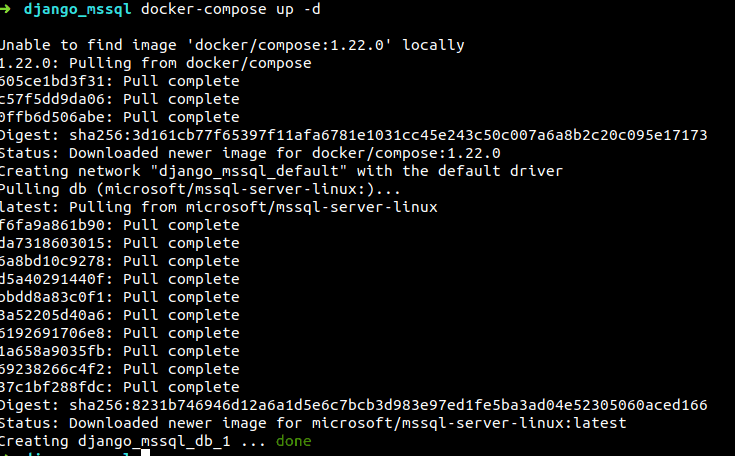Click the f6fa9a861b90 Pull complete line

pyautogui.click(x=120, y=225)
